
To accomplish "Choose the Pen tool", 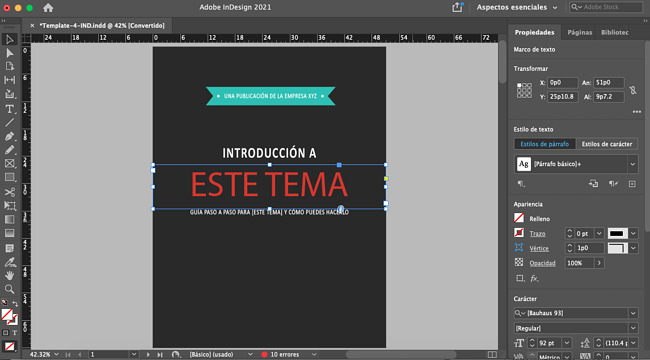I will pyautogui.click(x=9, y=136).
